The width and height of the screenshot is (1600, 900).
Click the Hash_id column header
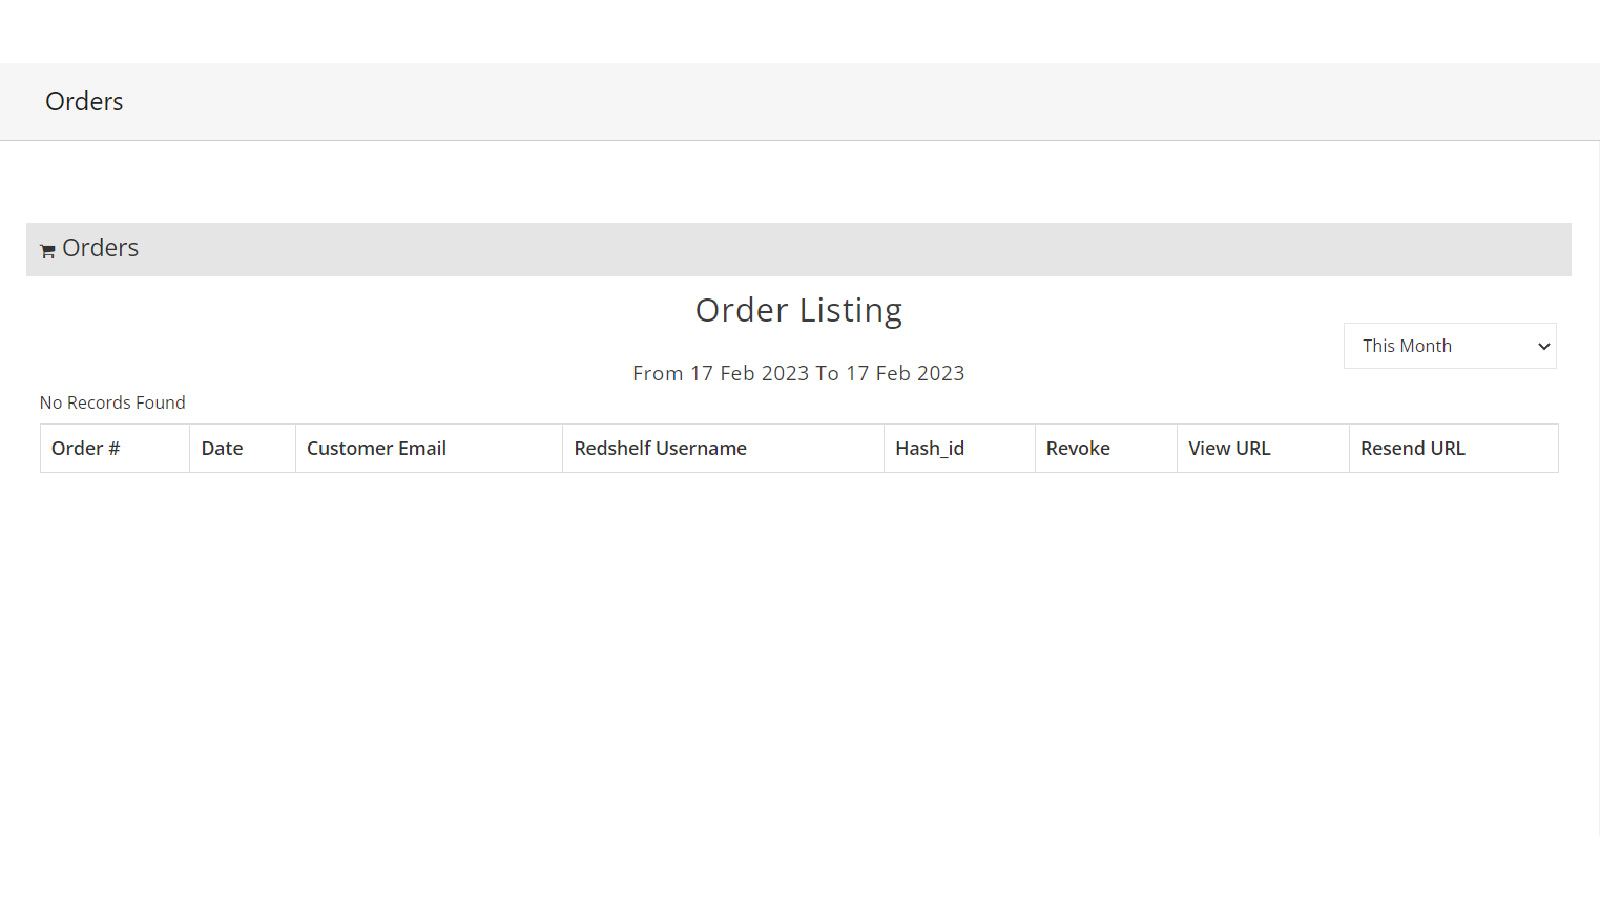click(959, 448)
